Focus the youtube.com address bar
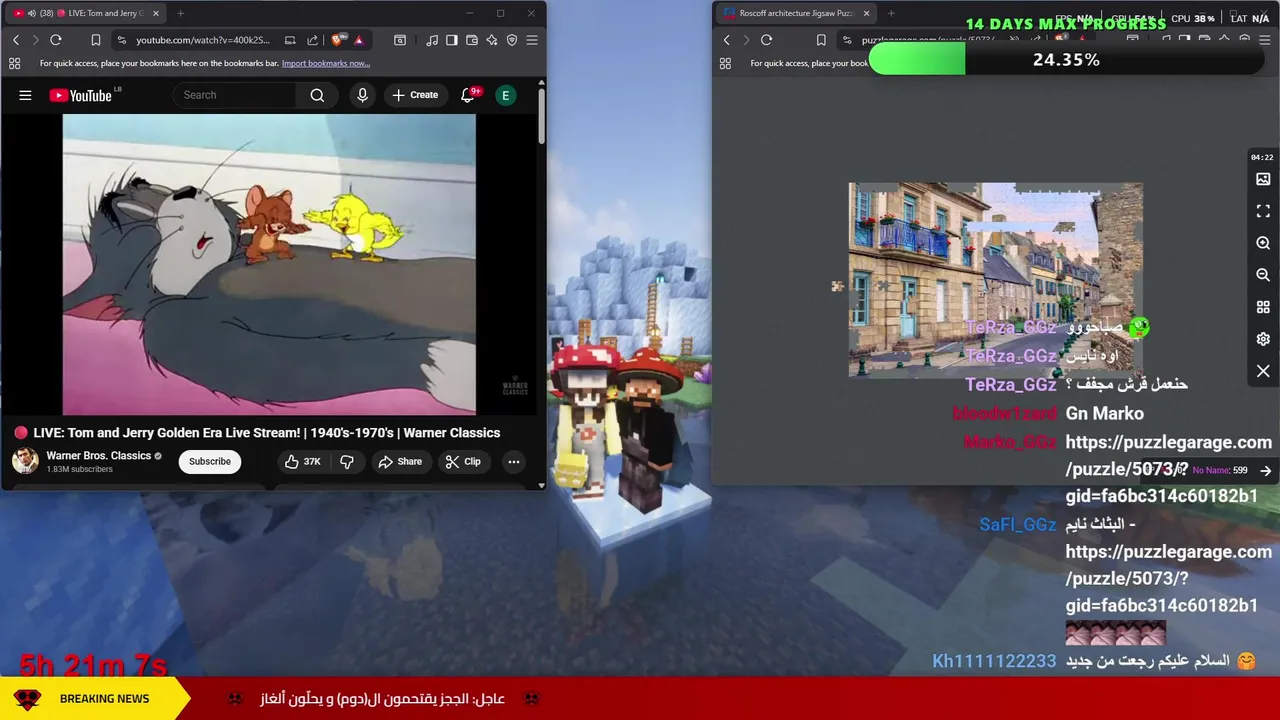The width and height of the screenshot is (1280, 720). pyautogui.click(x=205, y=40)
